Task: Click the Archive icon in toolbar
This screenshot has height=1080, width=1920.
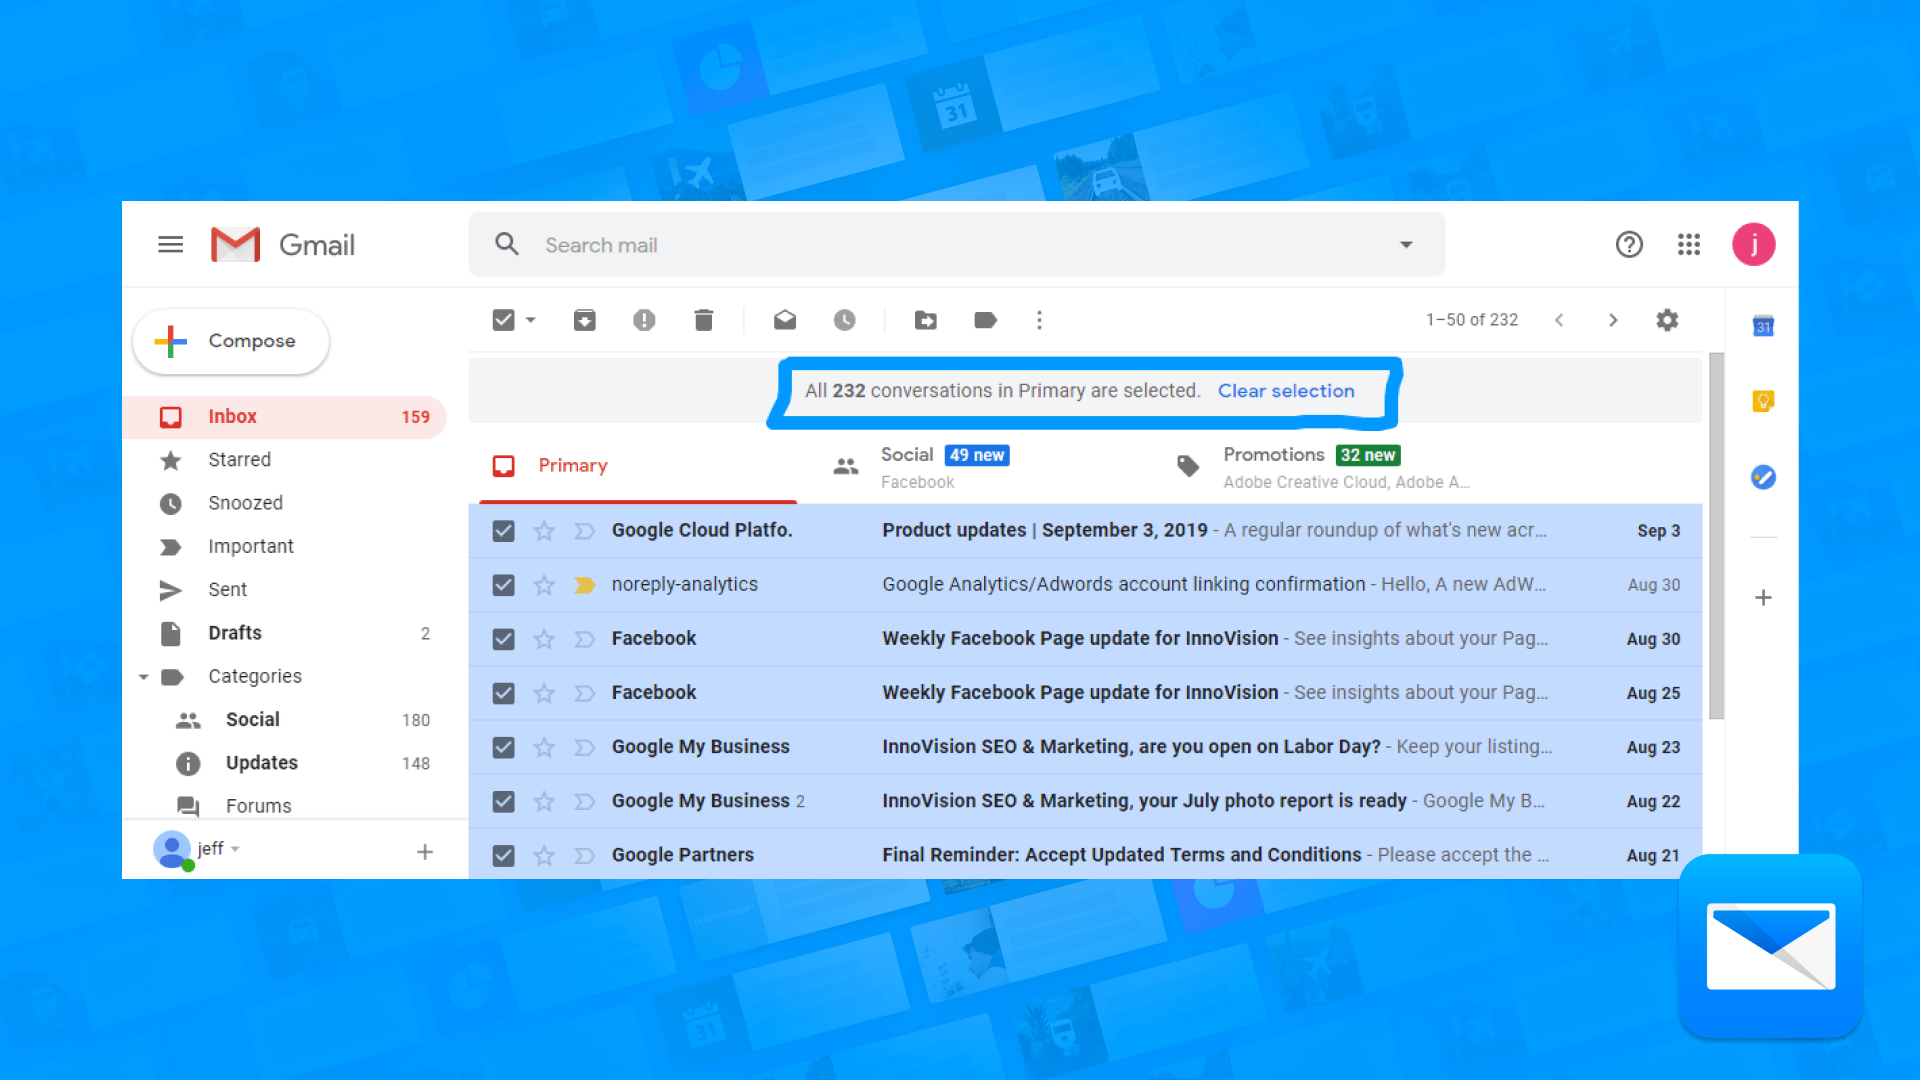Action: pos(584,320)
